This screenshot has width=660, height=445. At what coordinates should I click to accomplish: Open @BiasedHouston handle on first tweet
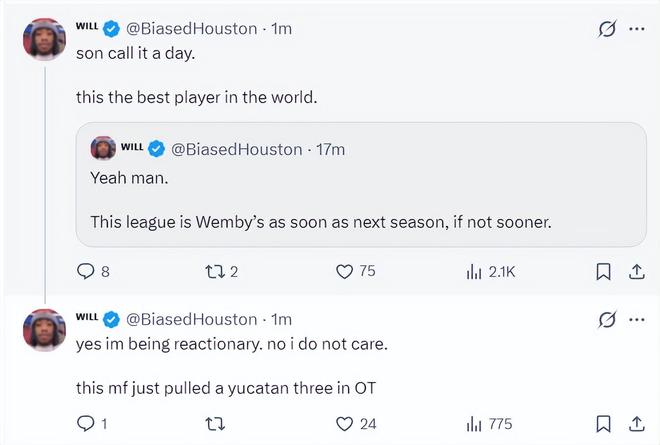coord(192,29)
